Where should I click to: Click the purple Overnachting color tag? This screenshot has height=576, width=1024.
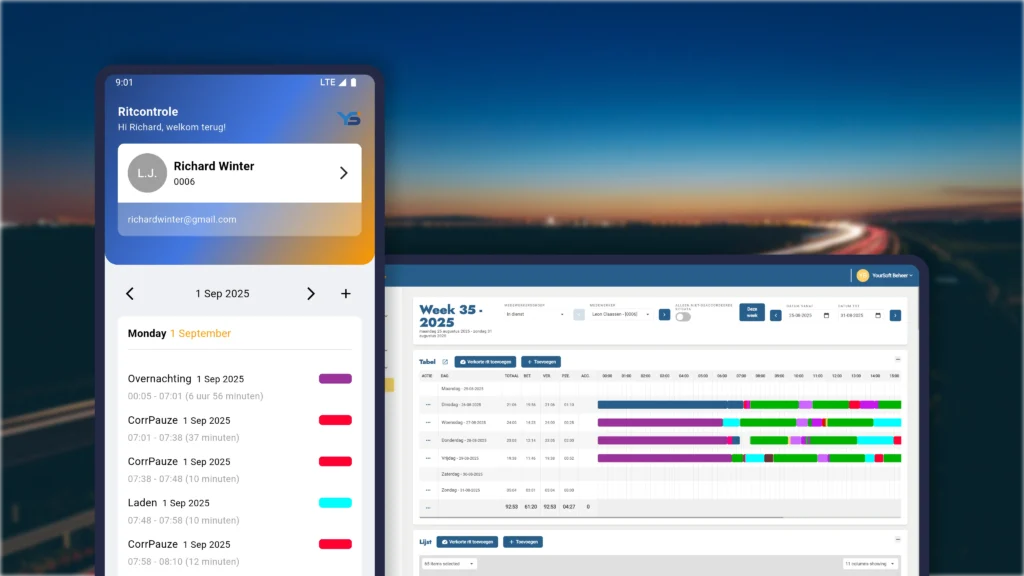click(x=335, y=379)
